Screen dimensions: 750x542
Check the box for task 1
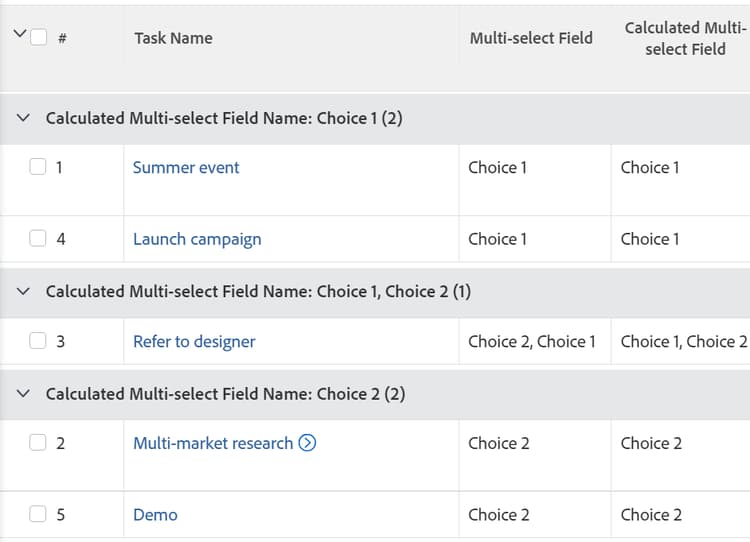[38, 167]
